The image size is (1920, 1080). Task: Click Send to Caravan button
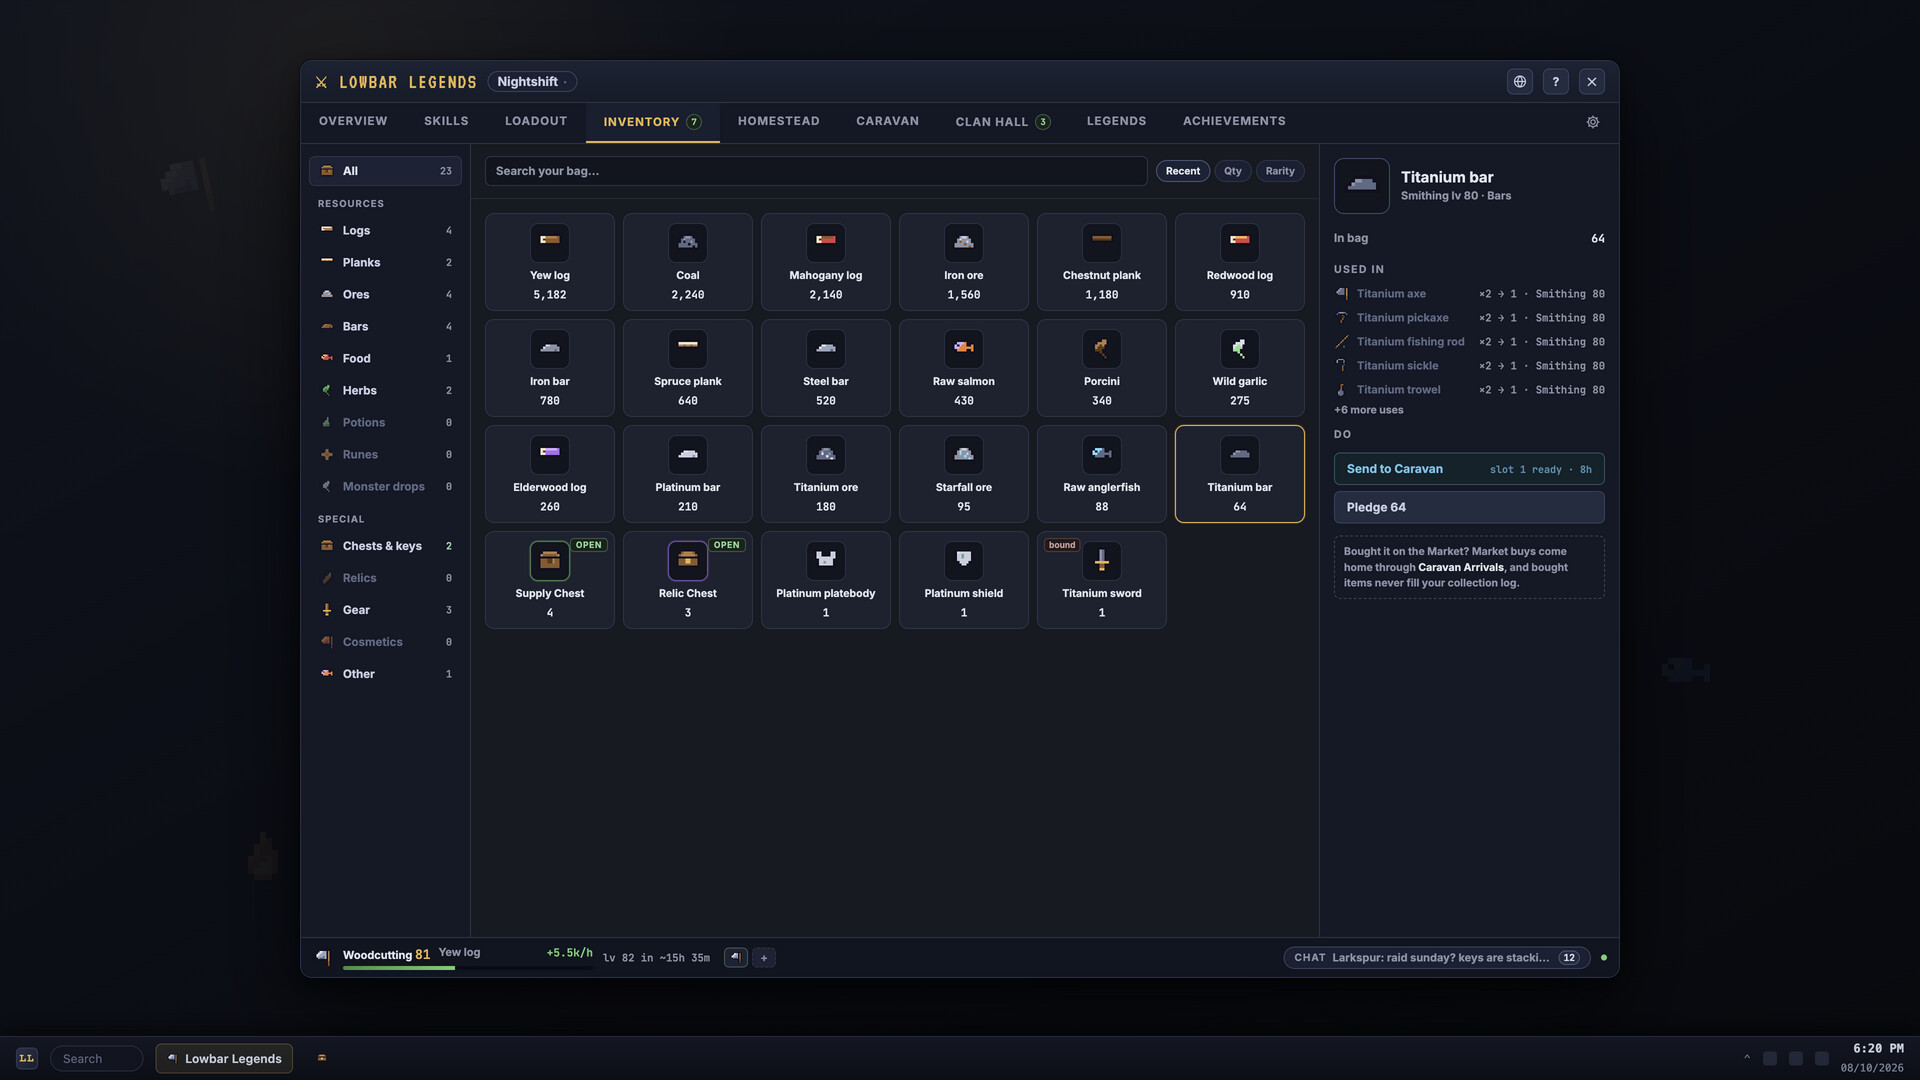tap(1469, 469)
